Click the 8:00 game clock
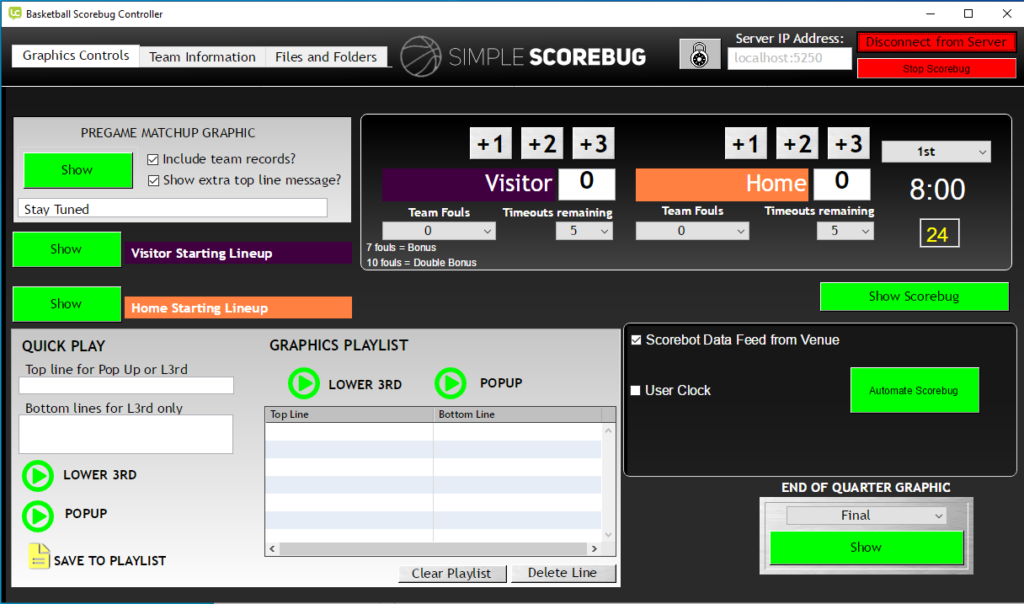Viewport: 1024px width, 604px height. coord(937,190)
